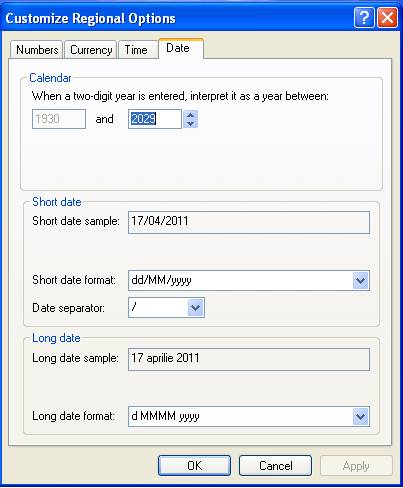Viewport: 403px width, 488px height.
Task: Confirm changes with the OK button
Action: point(194,466)
